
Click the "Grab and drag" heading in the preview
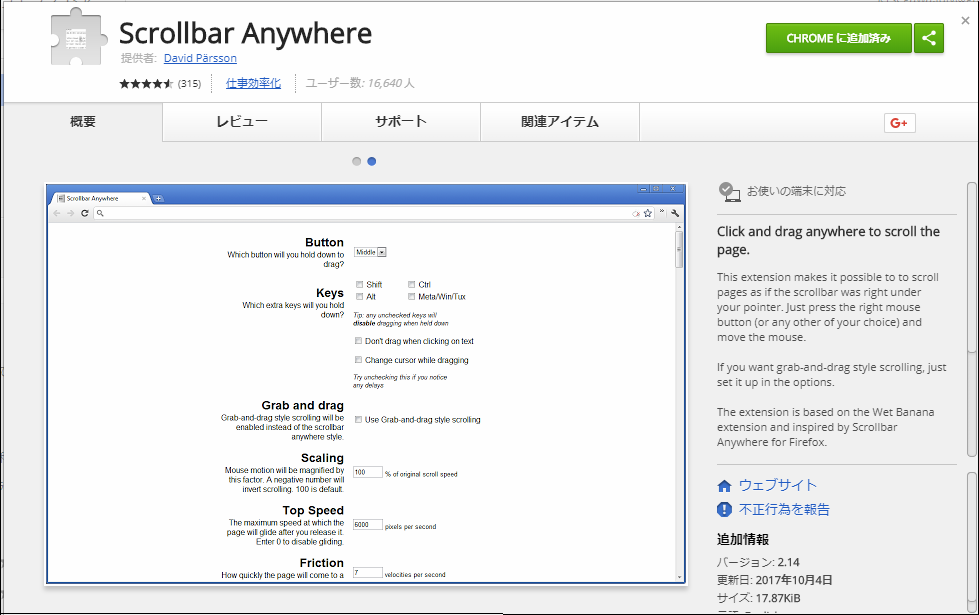tap(303, 405)
